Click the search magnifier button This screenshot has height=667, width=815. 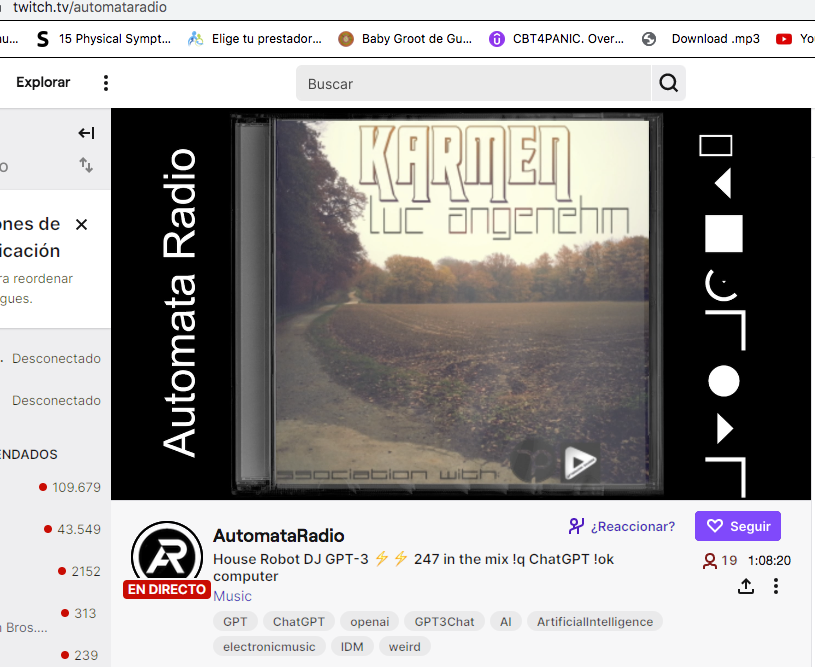click(668, 84)
